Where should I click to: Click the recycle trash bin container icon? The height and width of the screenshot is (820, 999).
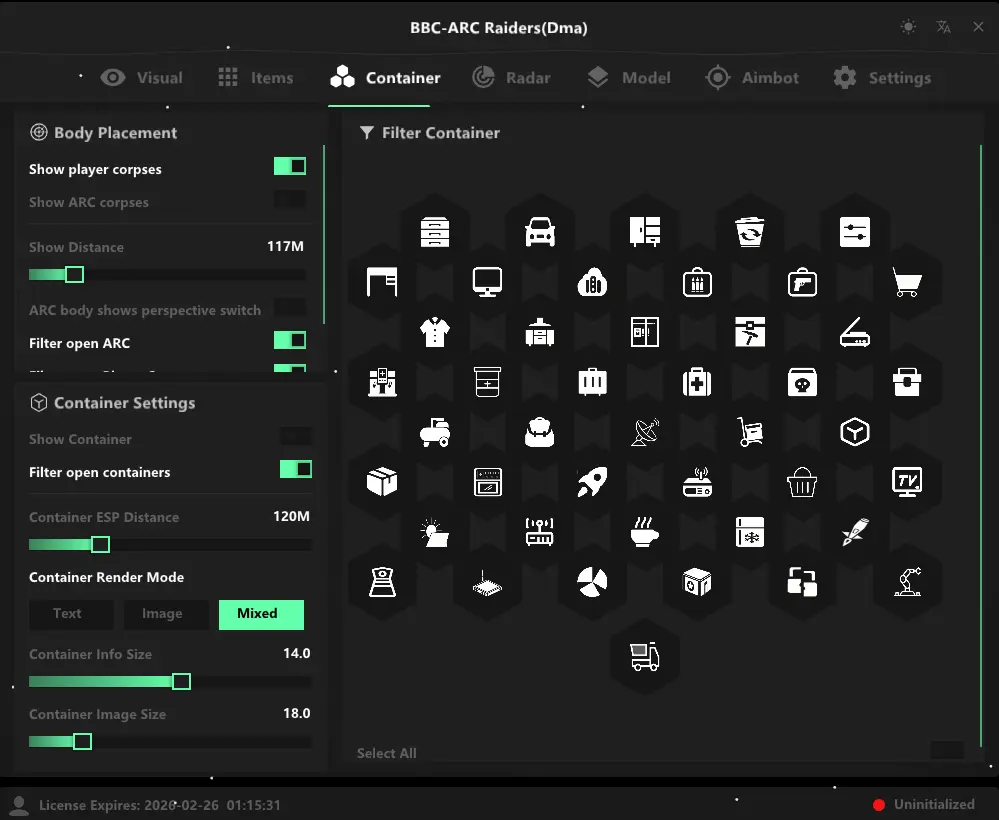(x=749, y=232)
